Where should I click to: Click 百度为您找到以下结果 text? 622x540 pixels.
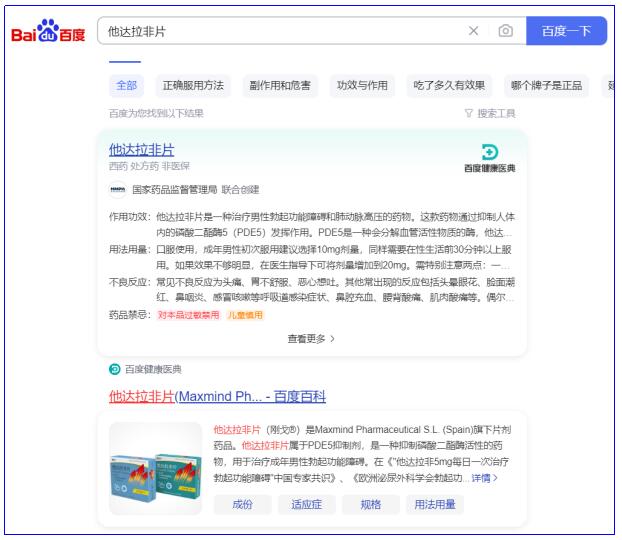pos(156,113)
